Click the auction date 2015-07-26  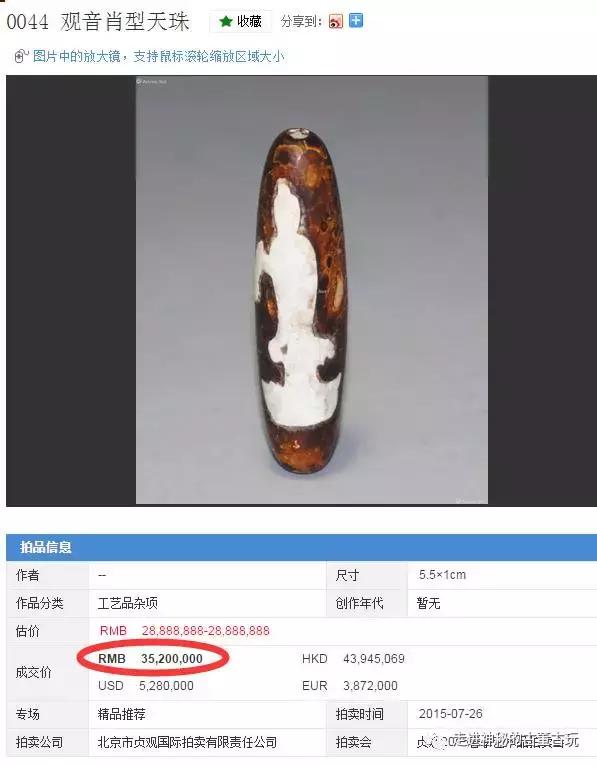click(450, 714)
